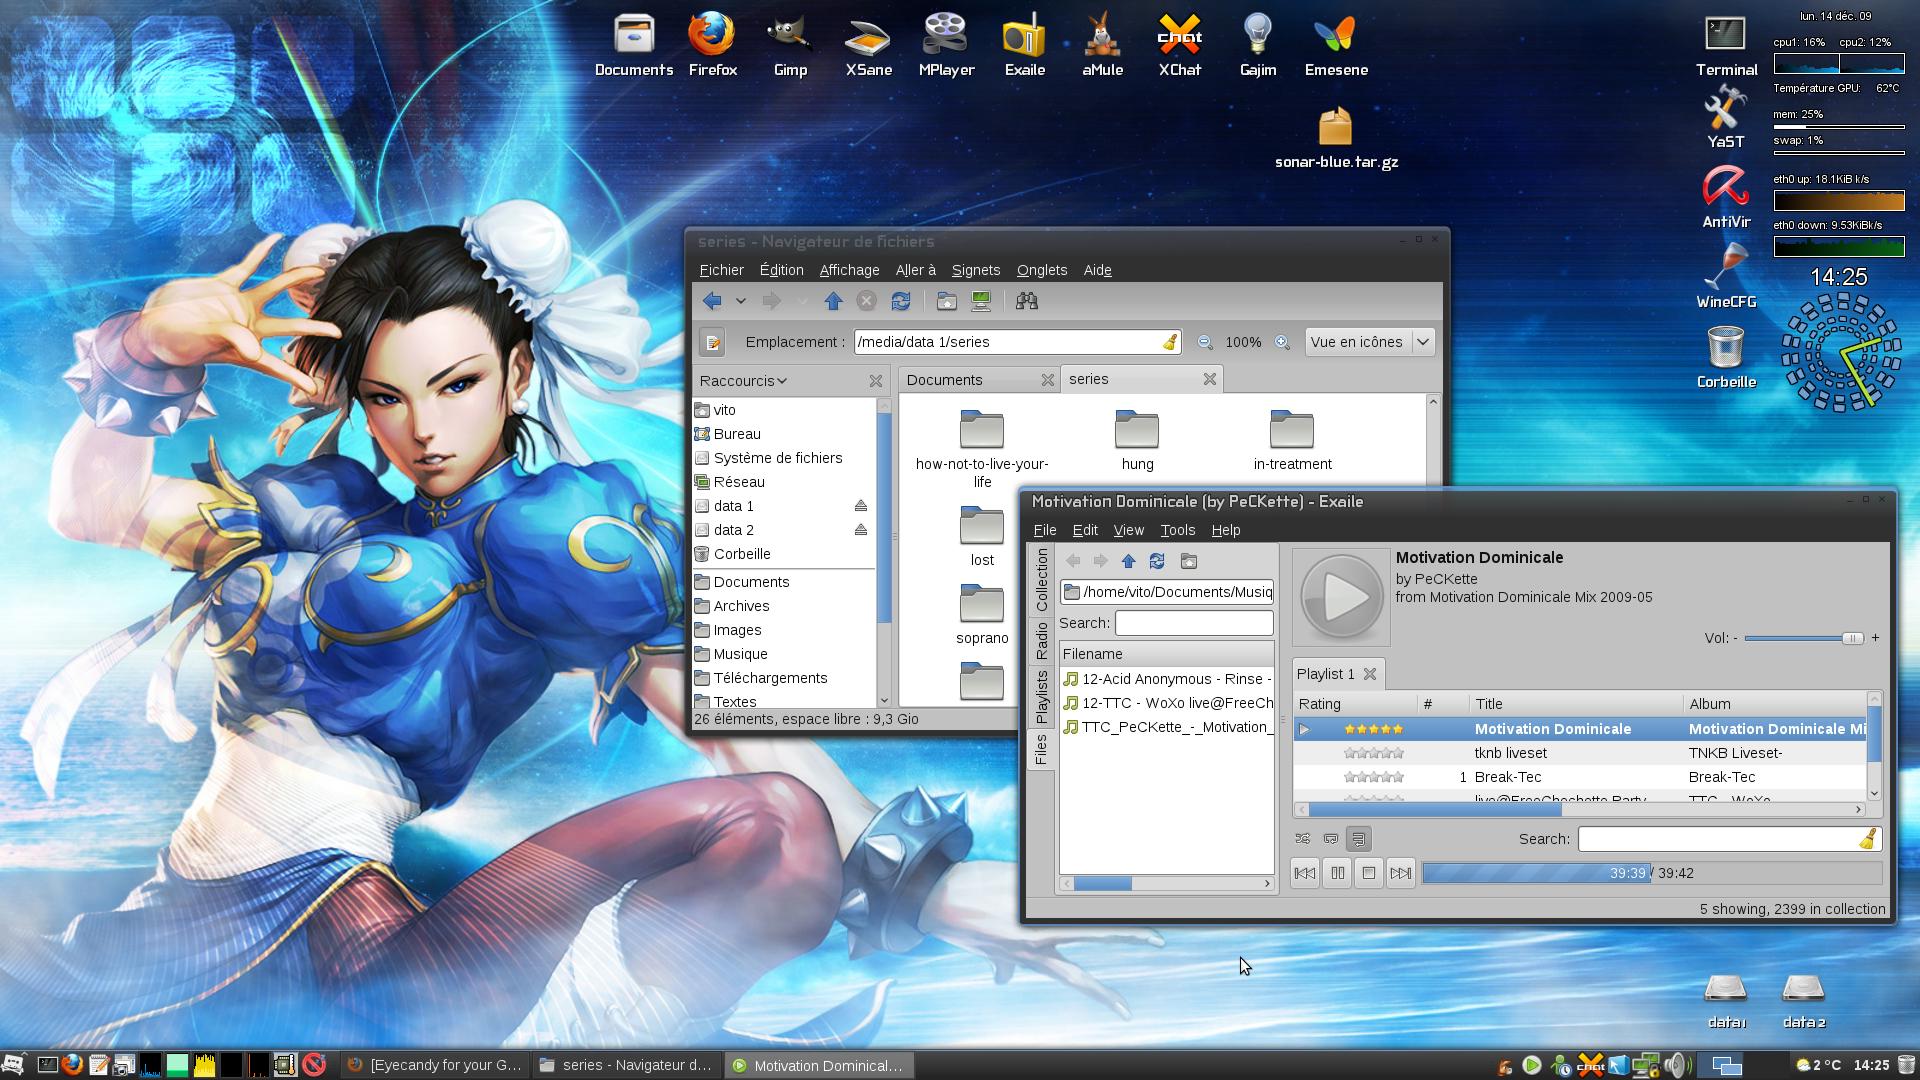The width and height of the screenshot is (1920, 1080).
Task: Select the sonar-blue.tar.gz archive on desktop
Action: click(x=1336, y=138)
